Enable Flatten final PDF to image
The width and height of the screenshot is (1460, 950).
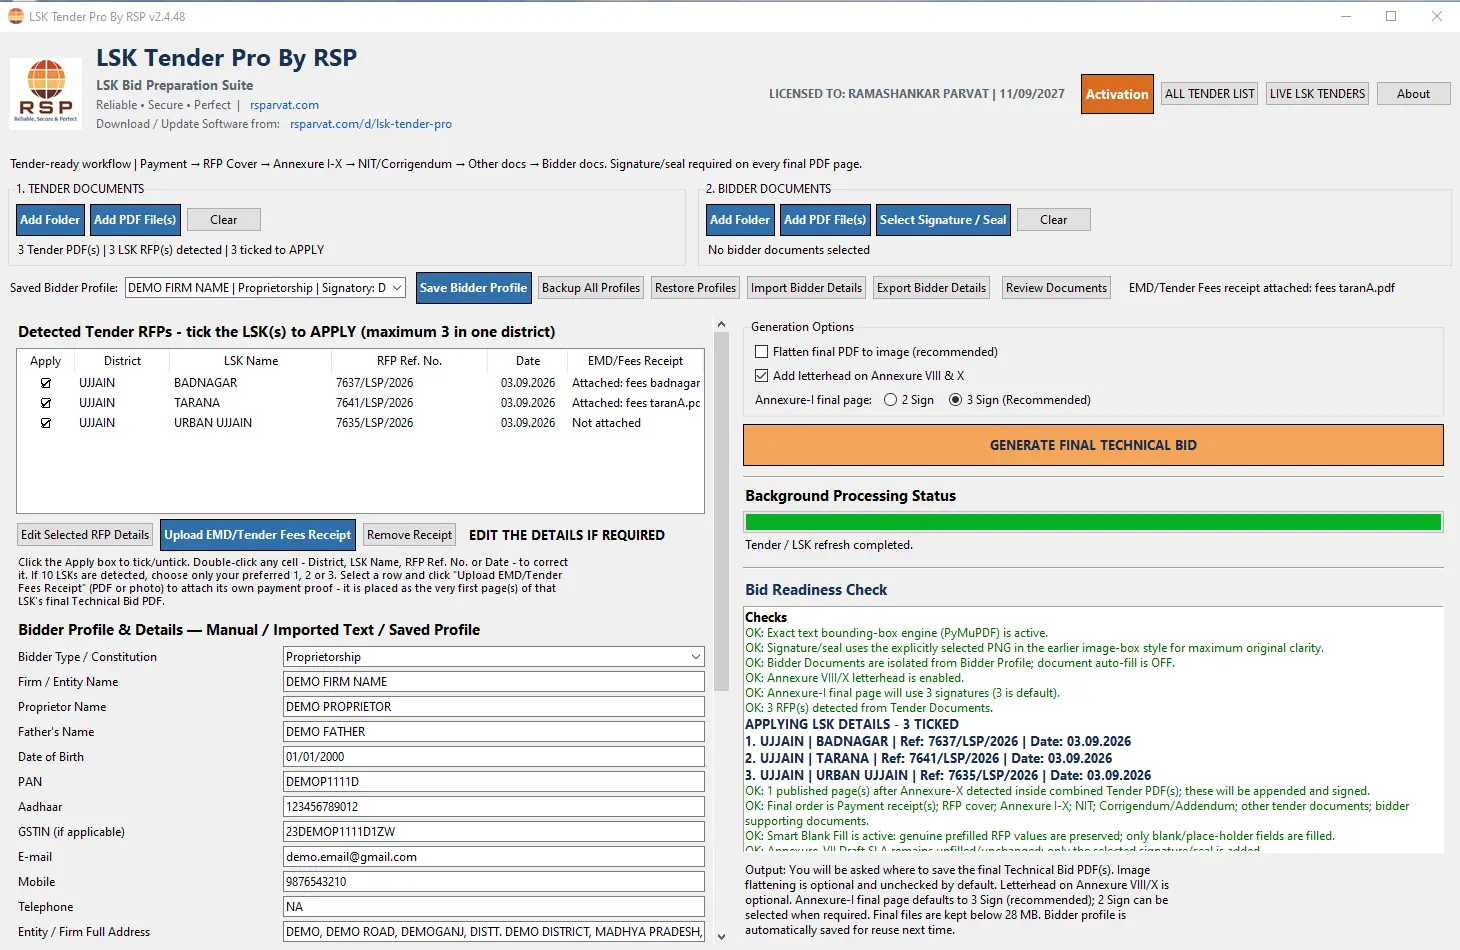tap(762, 352)
